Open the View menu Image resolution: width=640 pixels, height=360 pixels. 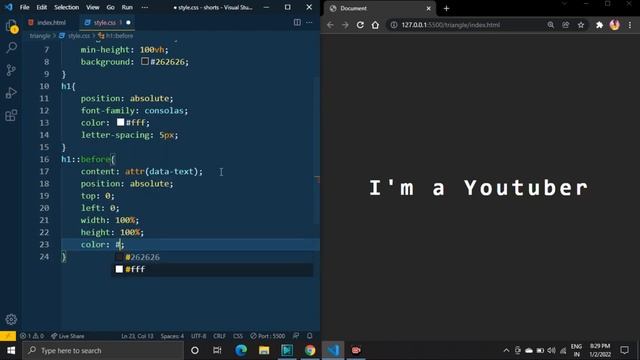93,7
